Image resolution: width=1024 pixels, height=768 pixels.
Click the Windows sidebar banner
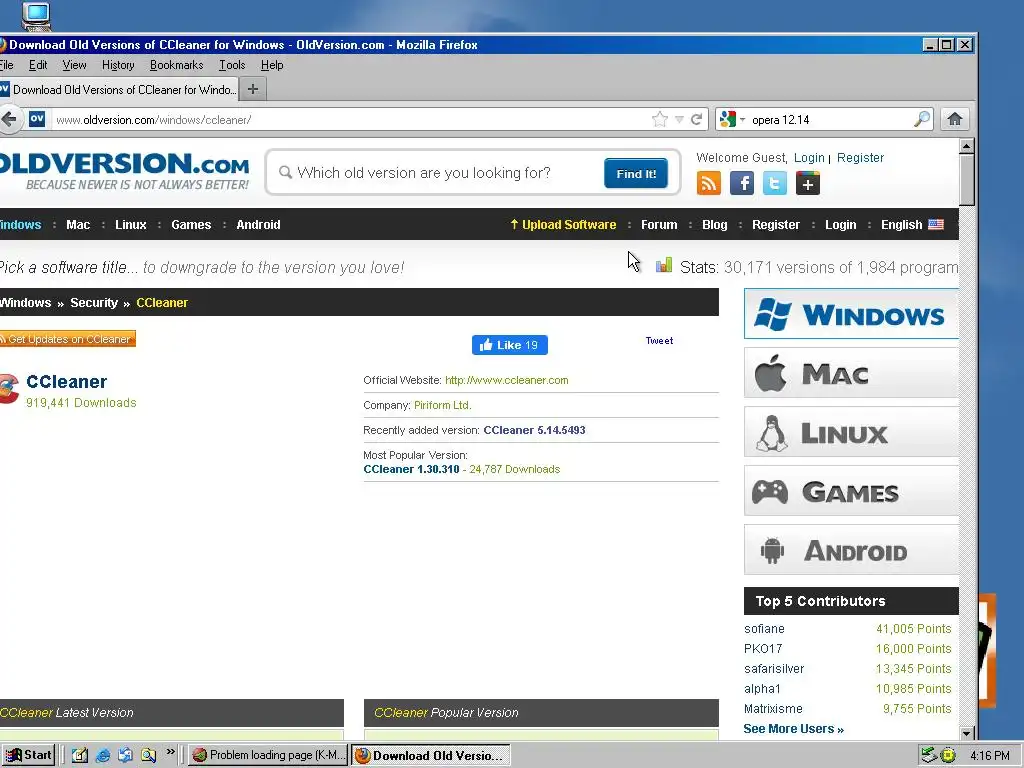click(x=851, y=314)
